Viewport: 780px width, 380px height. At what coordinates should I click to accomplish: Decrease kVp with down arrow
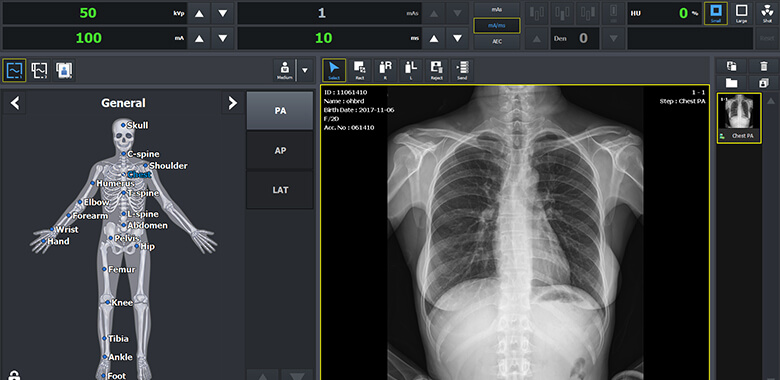click(223, 13)
